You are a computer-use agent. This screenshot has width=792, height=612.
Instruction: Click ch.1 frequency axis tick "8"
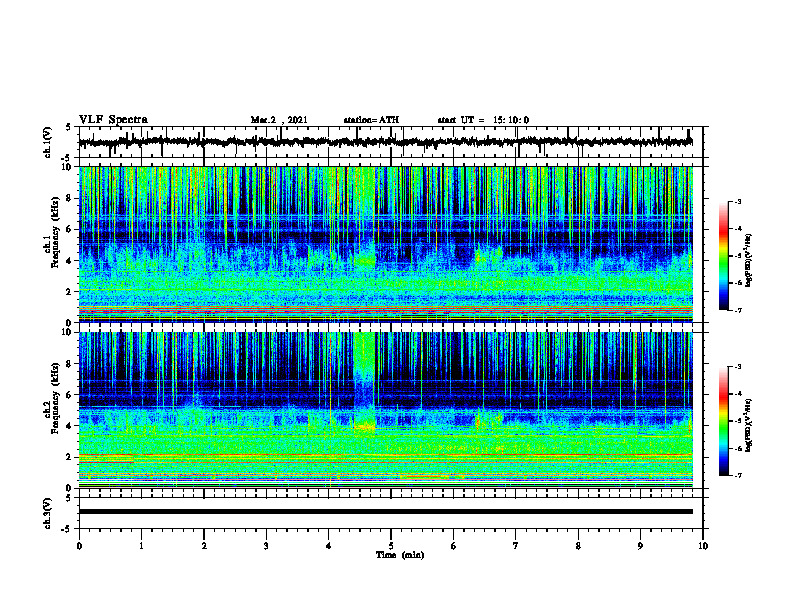69,198
